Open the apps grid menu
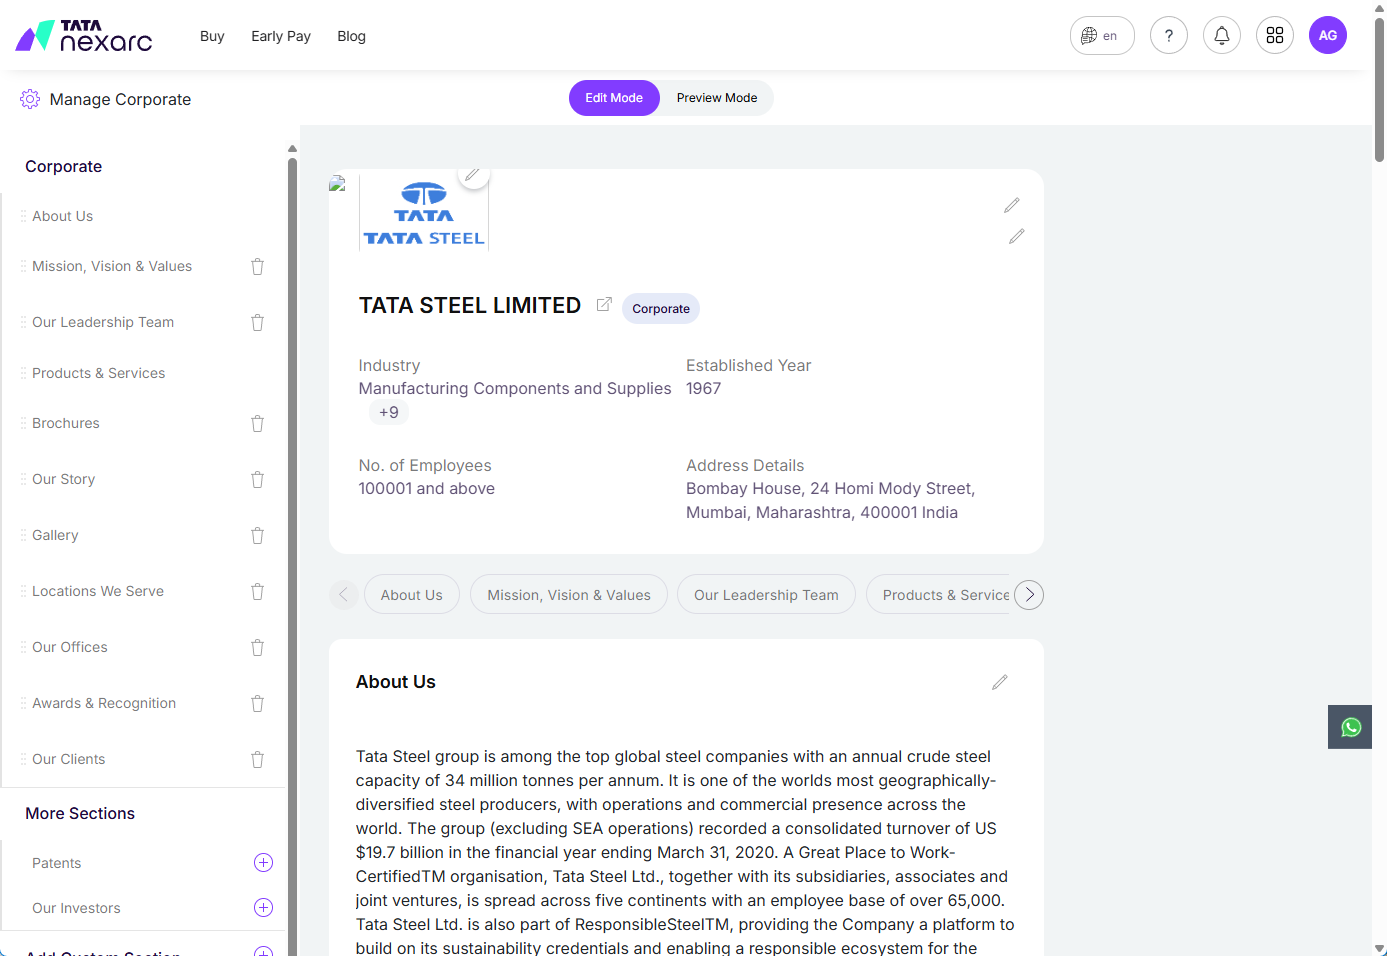The height and width of the screenshot is (956, 1387). click(1274, 36)
